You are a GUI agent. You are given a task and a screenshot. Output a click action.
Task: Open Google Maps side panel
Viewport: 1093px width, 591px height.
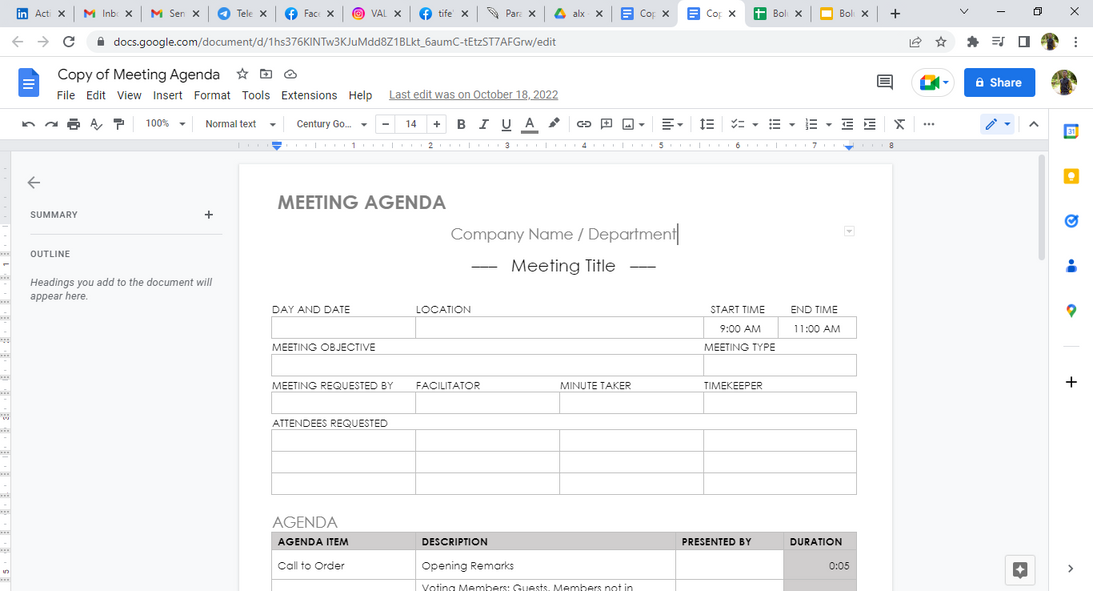pos(1071,311)
